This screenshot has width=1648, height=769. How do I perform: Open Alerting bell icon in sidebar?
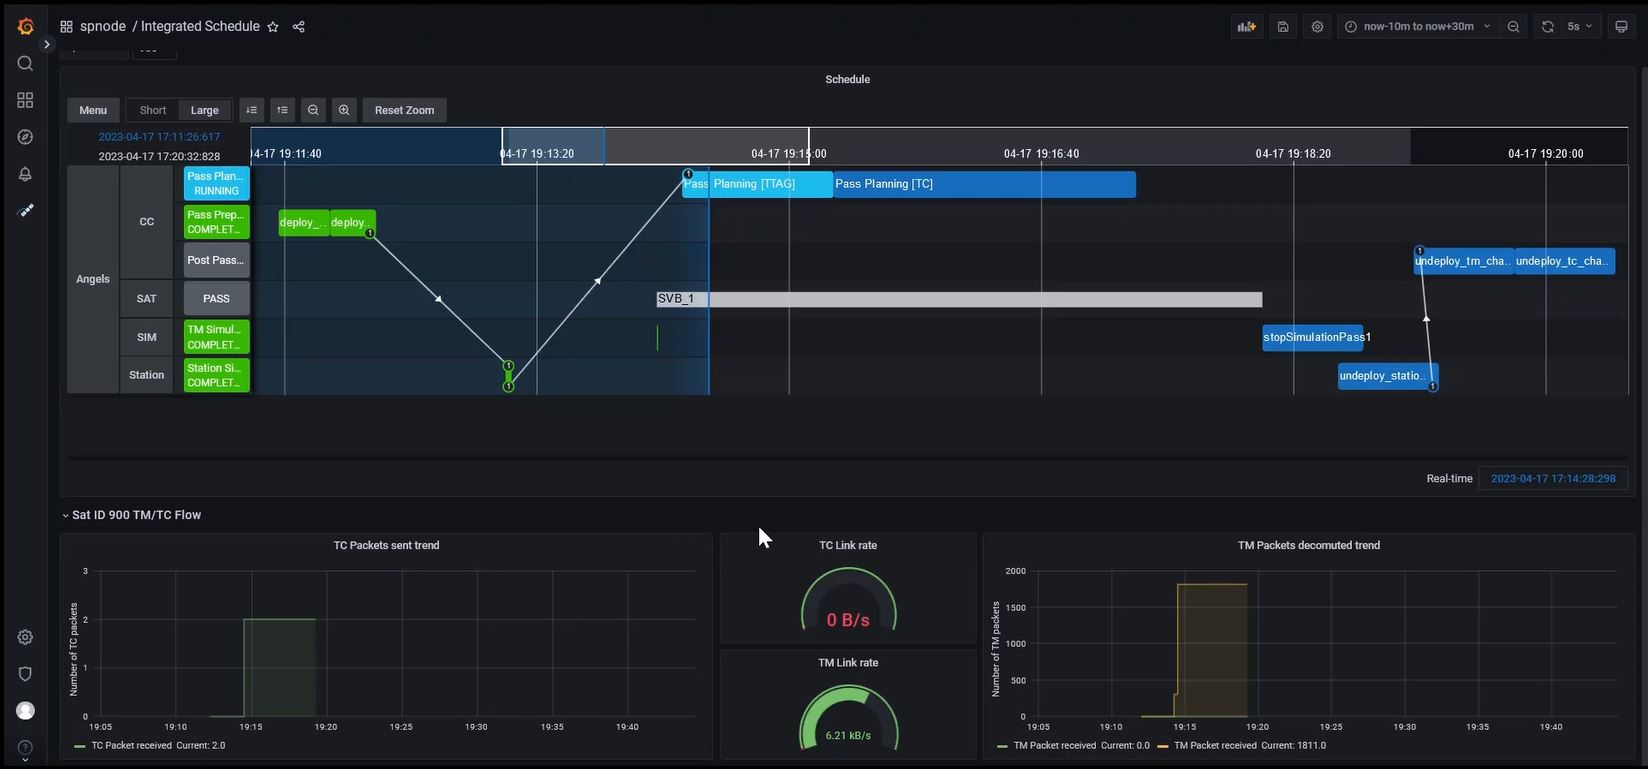25,174
